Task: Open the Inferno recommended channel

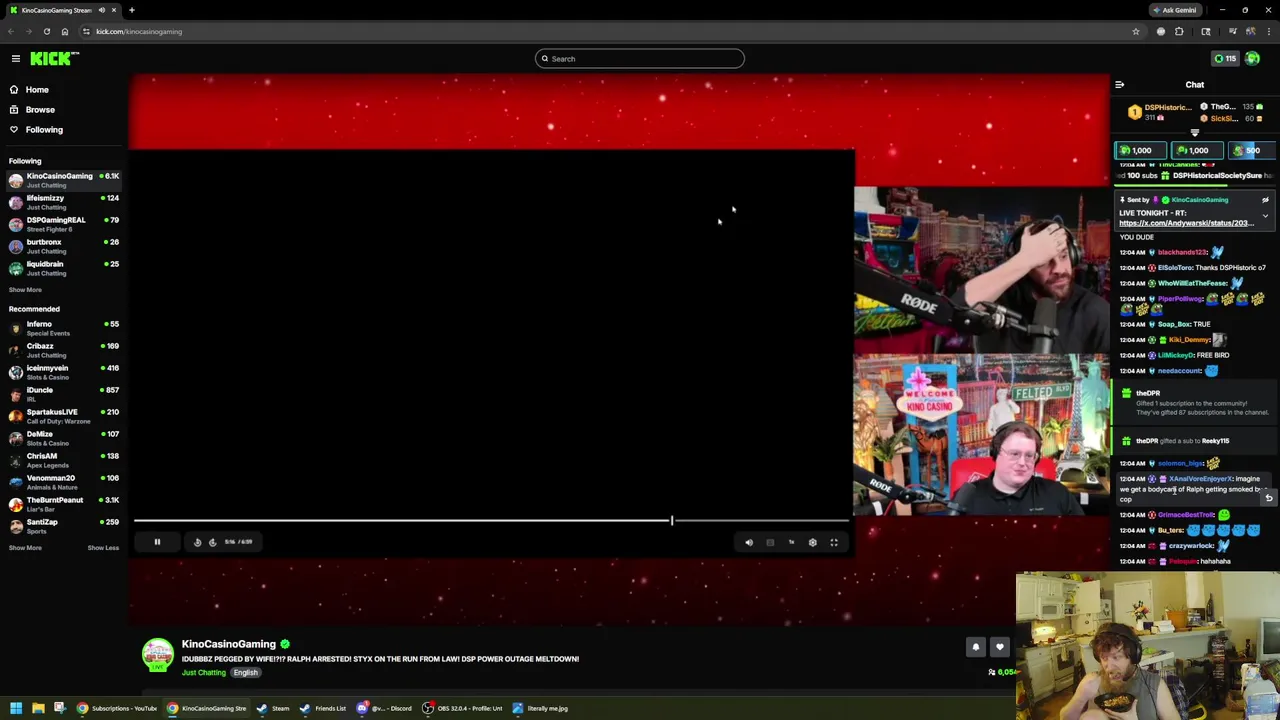Action: click(64, 328)
